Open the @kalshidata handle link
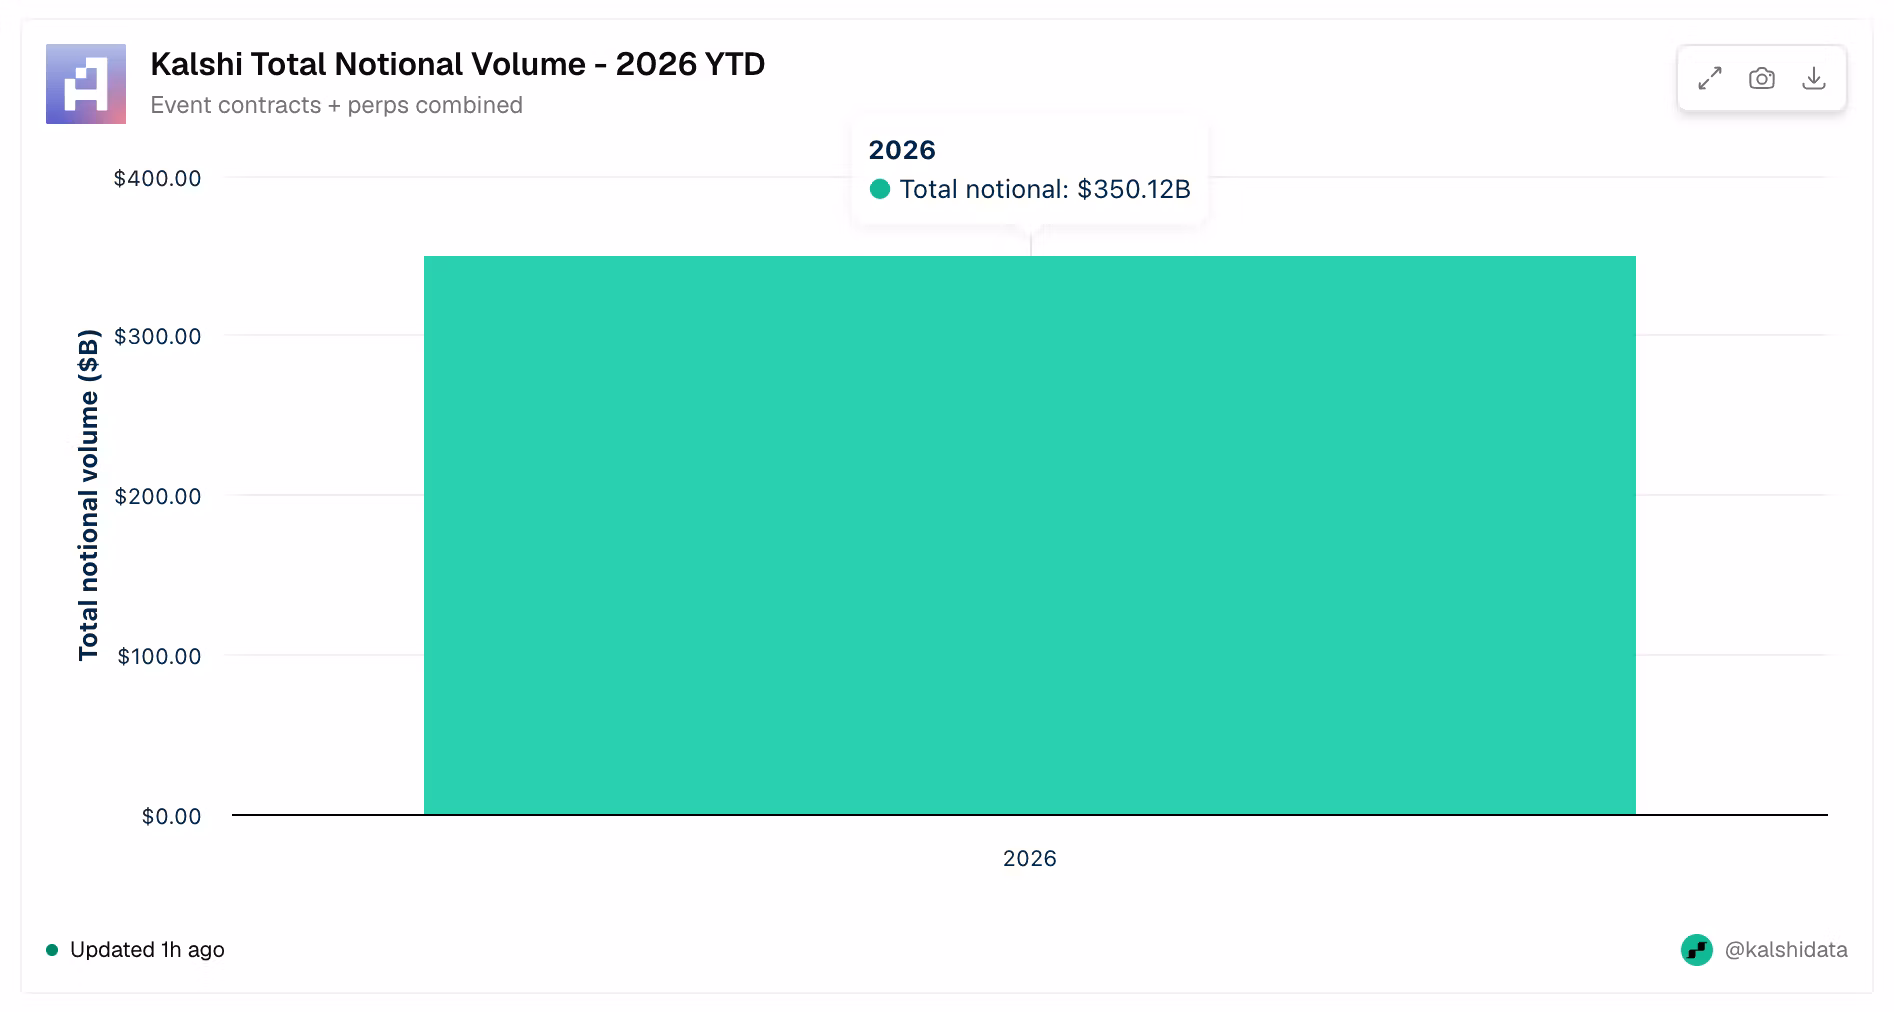Screen dimensions: 1894x1012 tap(1786, 950)
